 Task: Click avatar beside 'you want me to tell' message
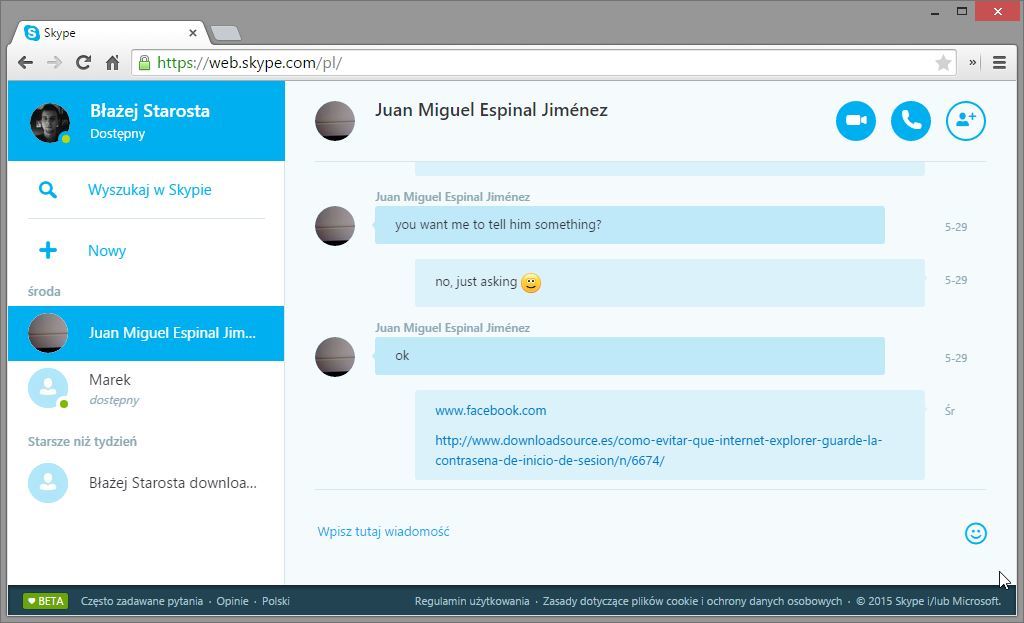point(335,226)
